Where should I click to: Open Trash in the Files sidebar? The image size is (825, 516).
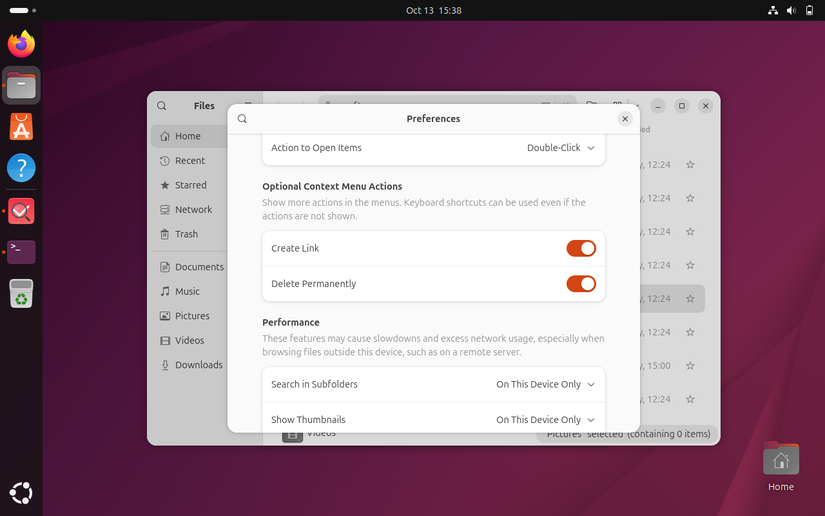pos(190,234)
